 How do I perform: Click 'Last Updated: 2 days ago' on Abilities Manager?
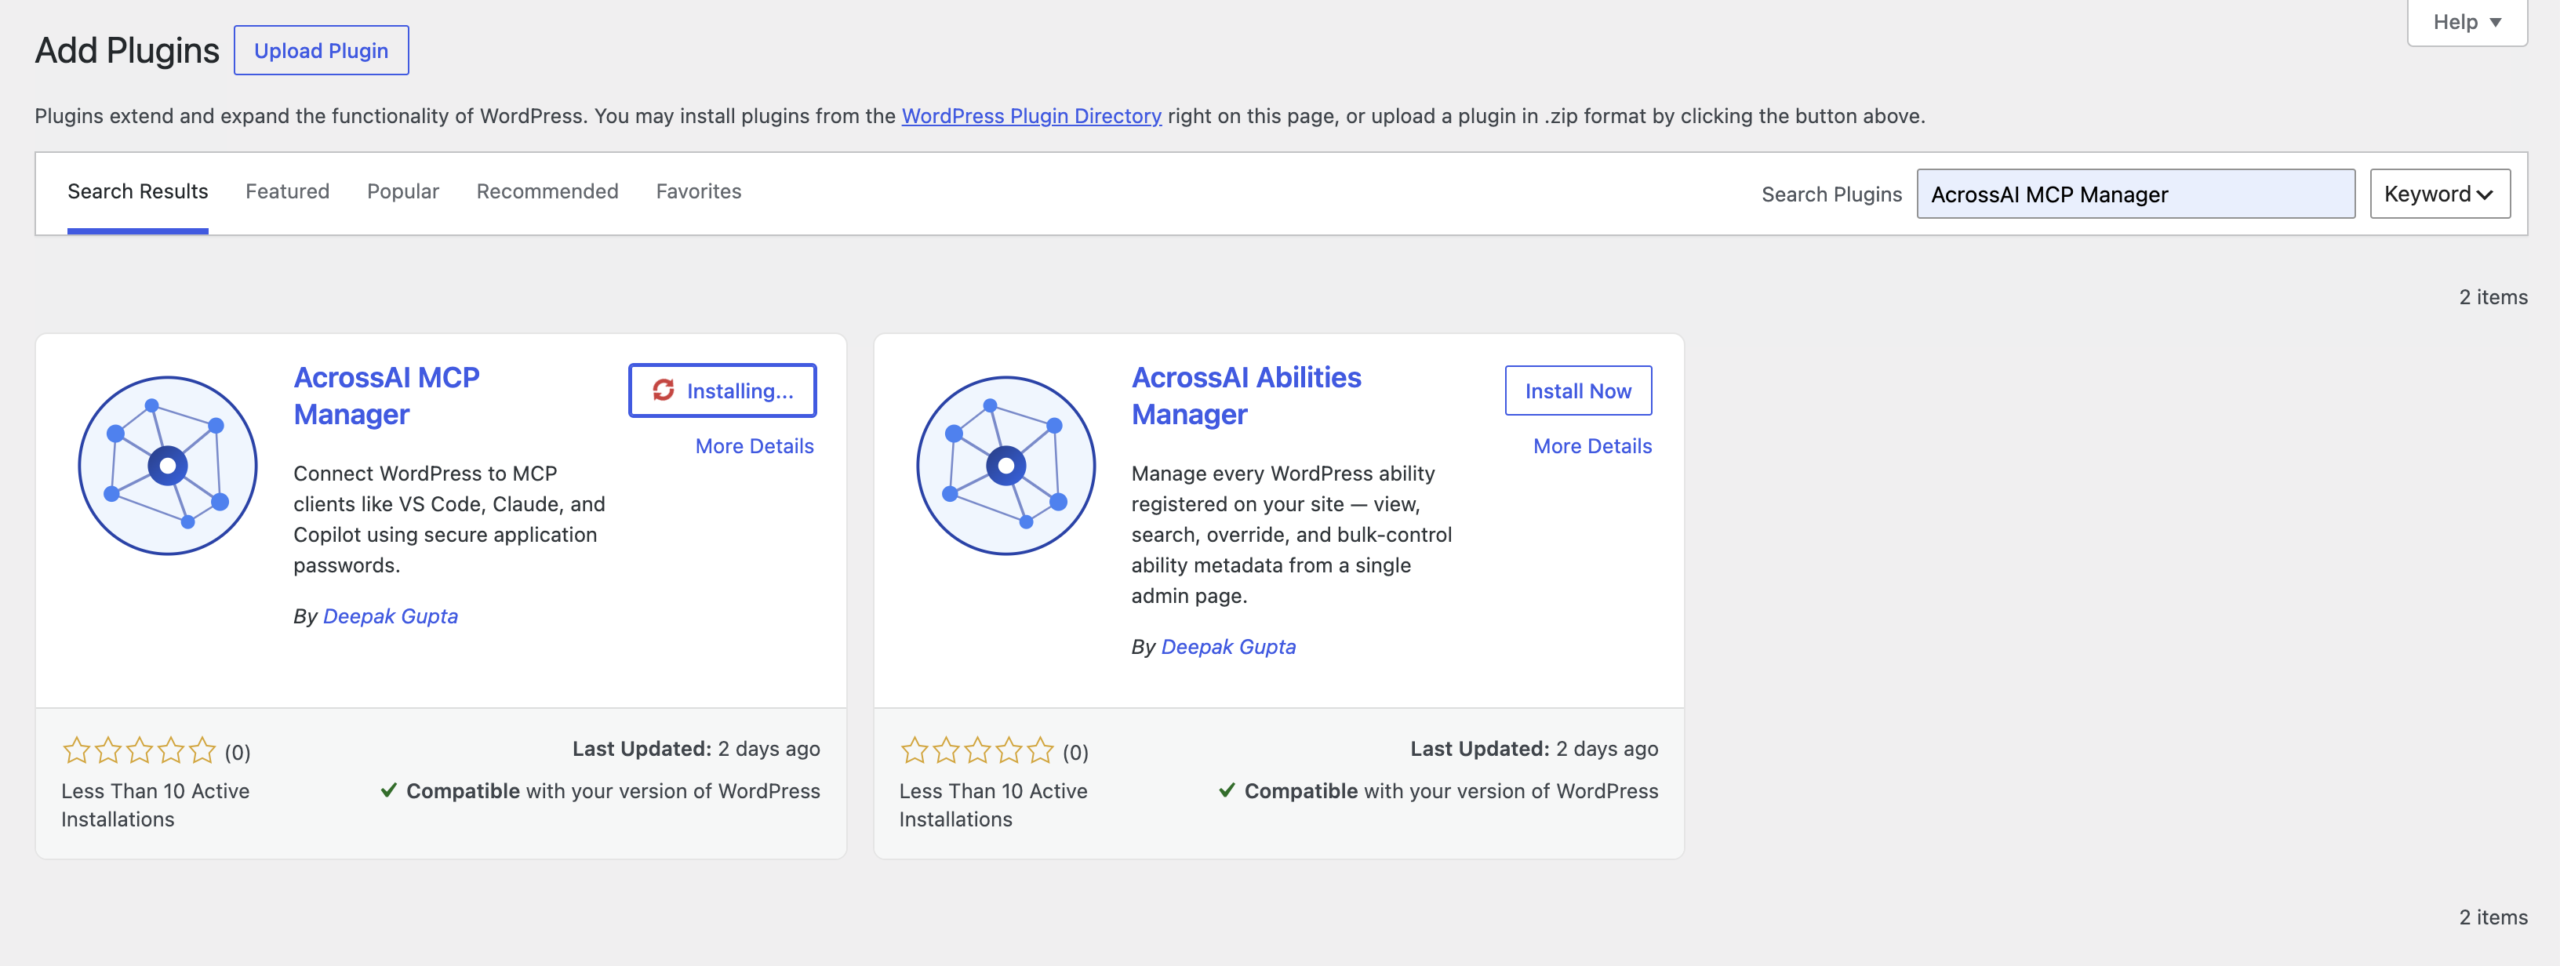click(1534, 749)
